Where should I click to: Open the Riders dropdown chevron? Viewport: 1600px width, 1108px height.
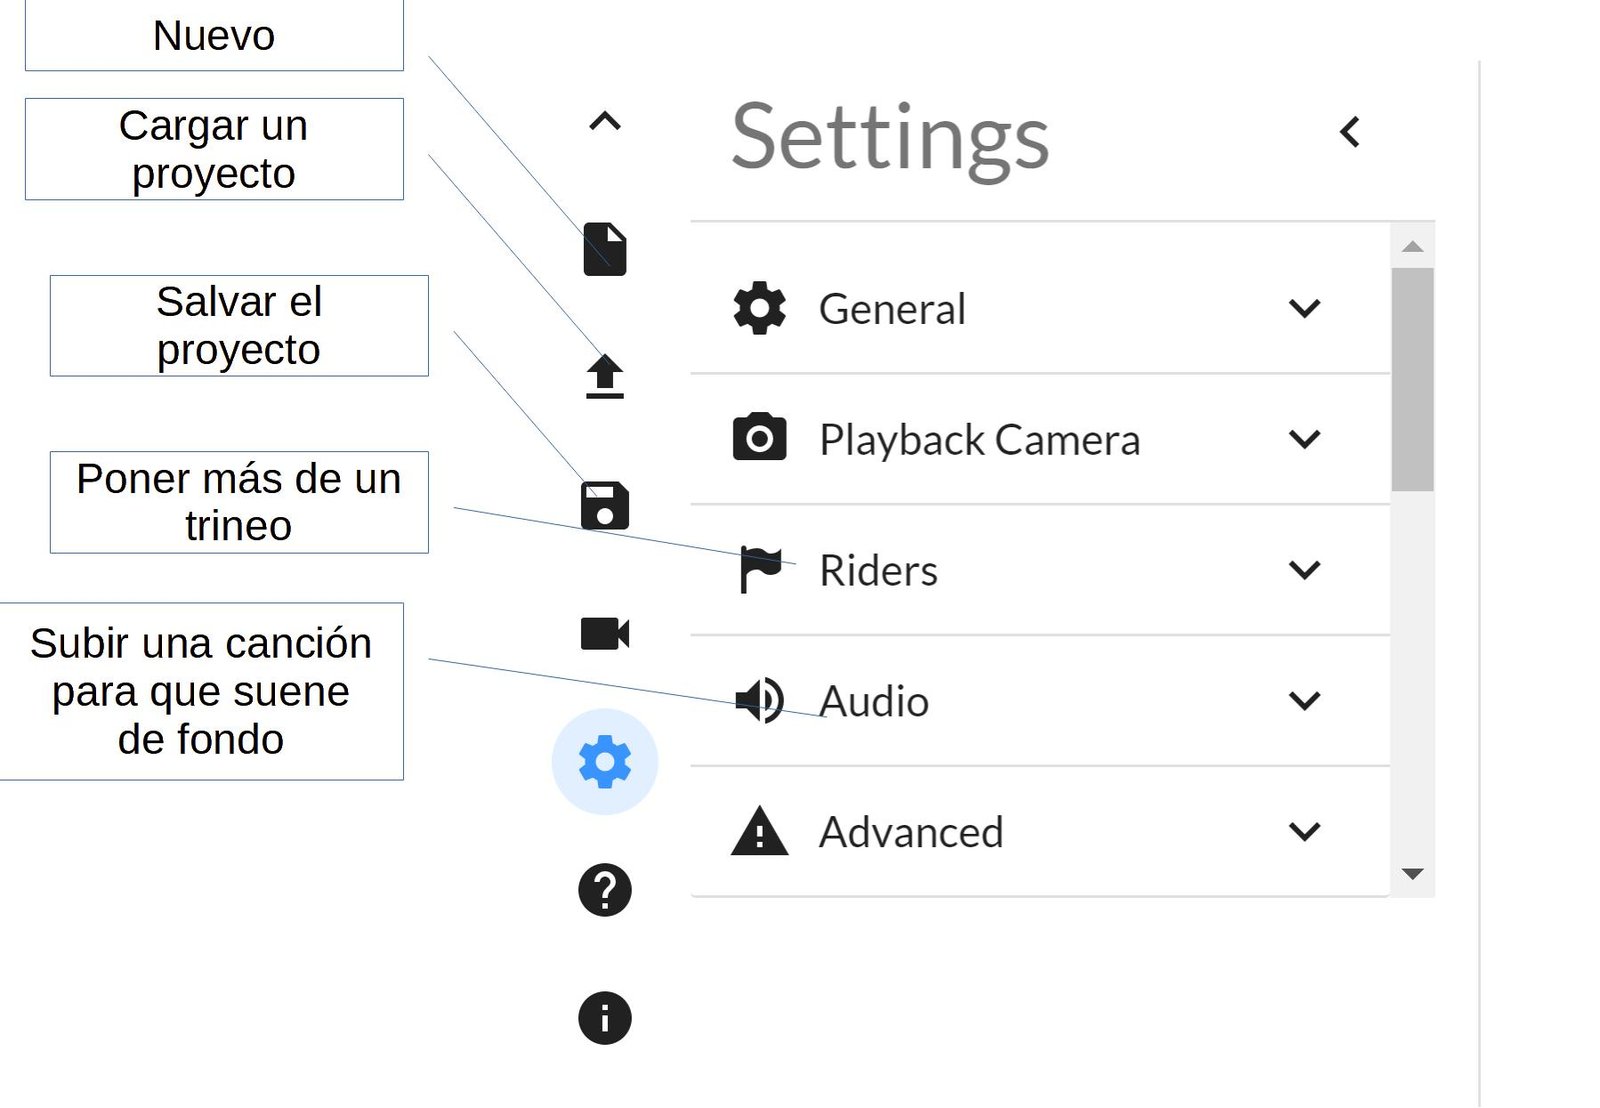1305,570
